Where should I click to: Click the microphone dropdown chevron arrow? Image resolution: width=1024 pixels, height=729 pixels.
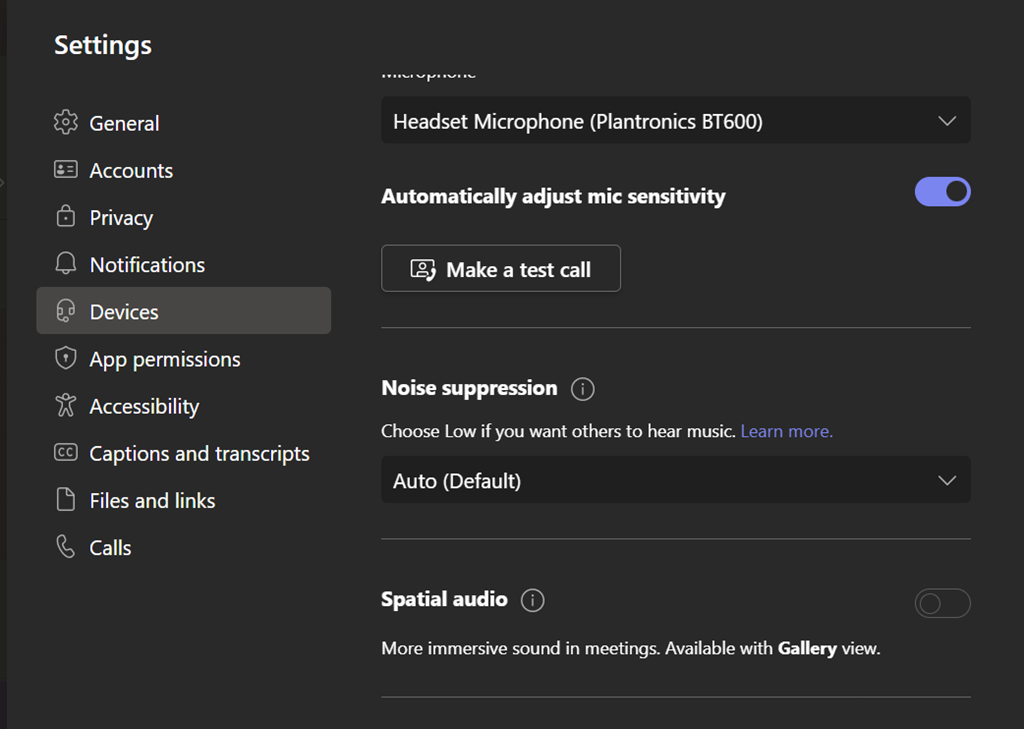947,121
